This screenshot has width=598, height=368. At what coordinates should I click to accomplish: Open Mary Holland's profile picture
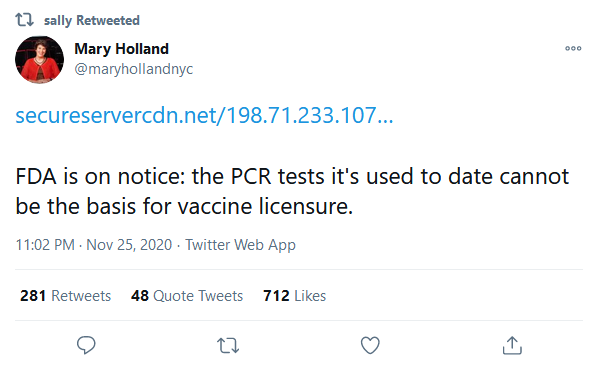click(x=39, y=59)
